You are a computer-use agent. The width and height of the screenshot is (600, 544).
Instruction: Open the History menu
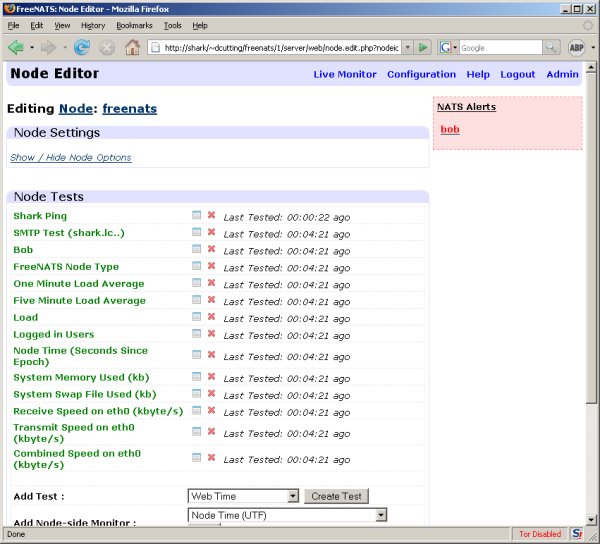click(x=93, y=26)
